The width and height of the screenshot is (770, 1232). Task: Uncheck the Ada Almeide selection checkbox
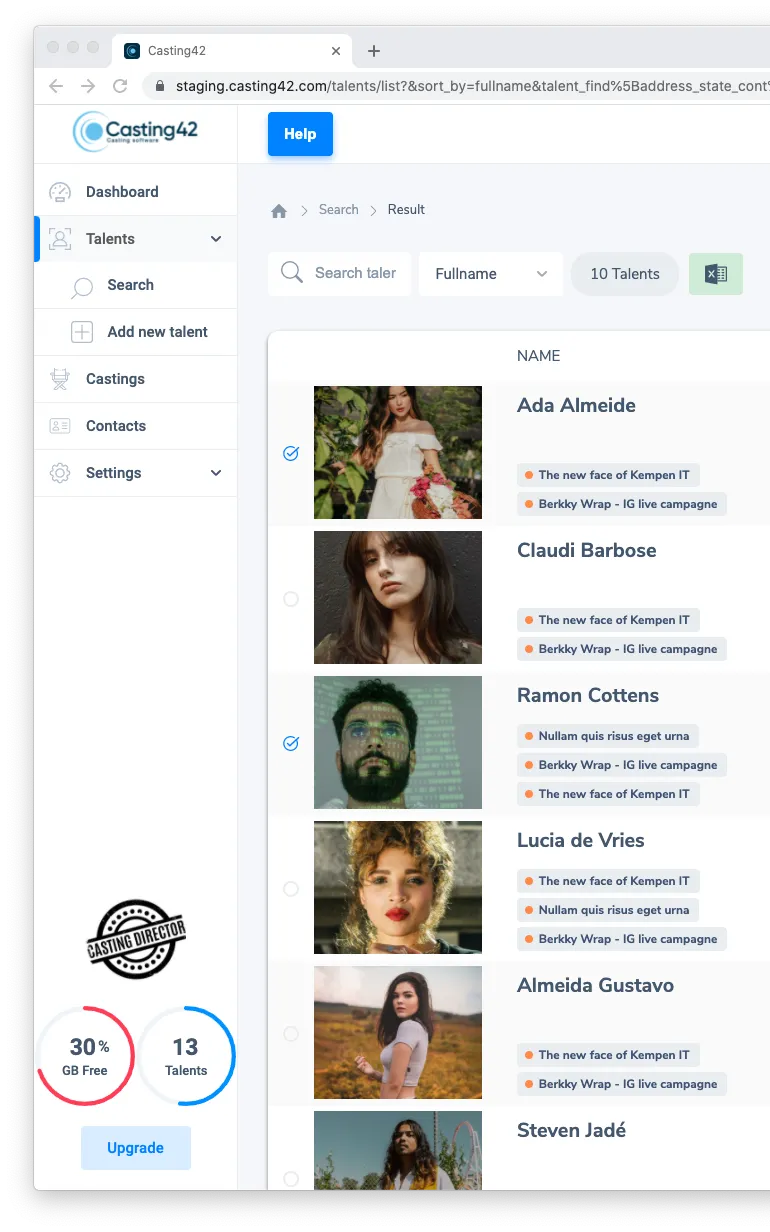coord(291,454)
